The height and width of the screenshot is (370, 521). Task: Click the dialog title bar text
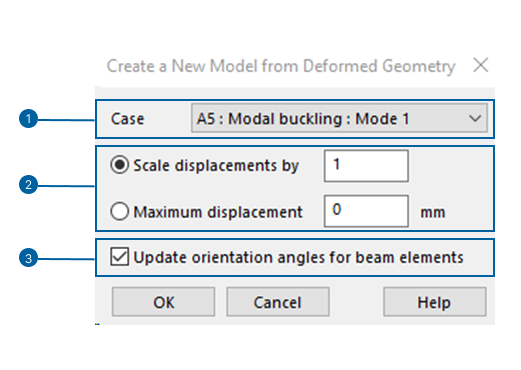pos(281,66)
